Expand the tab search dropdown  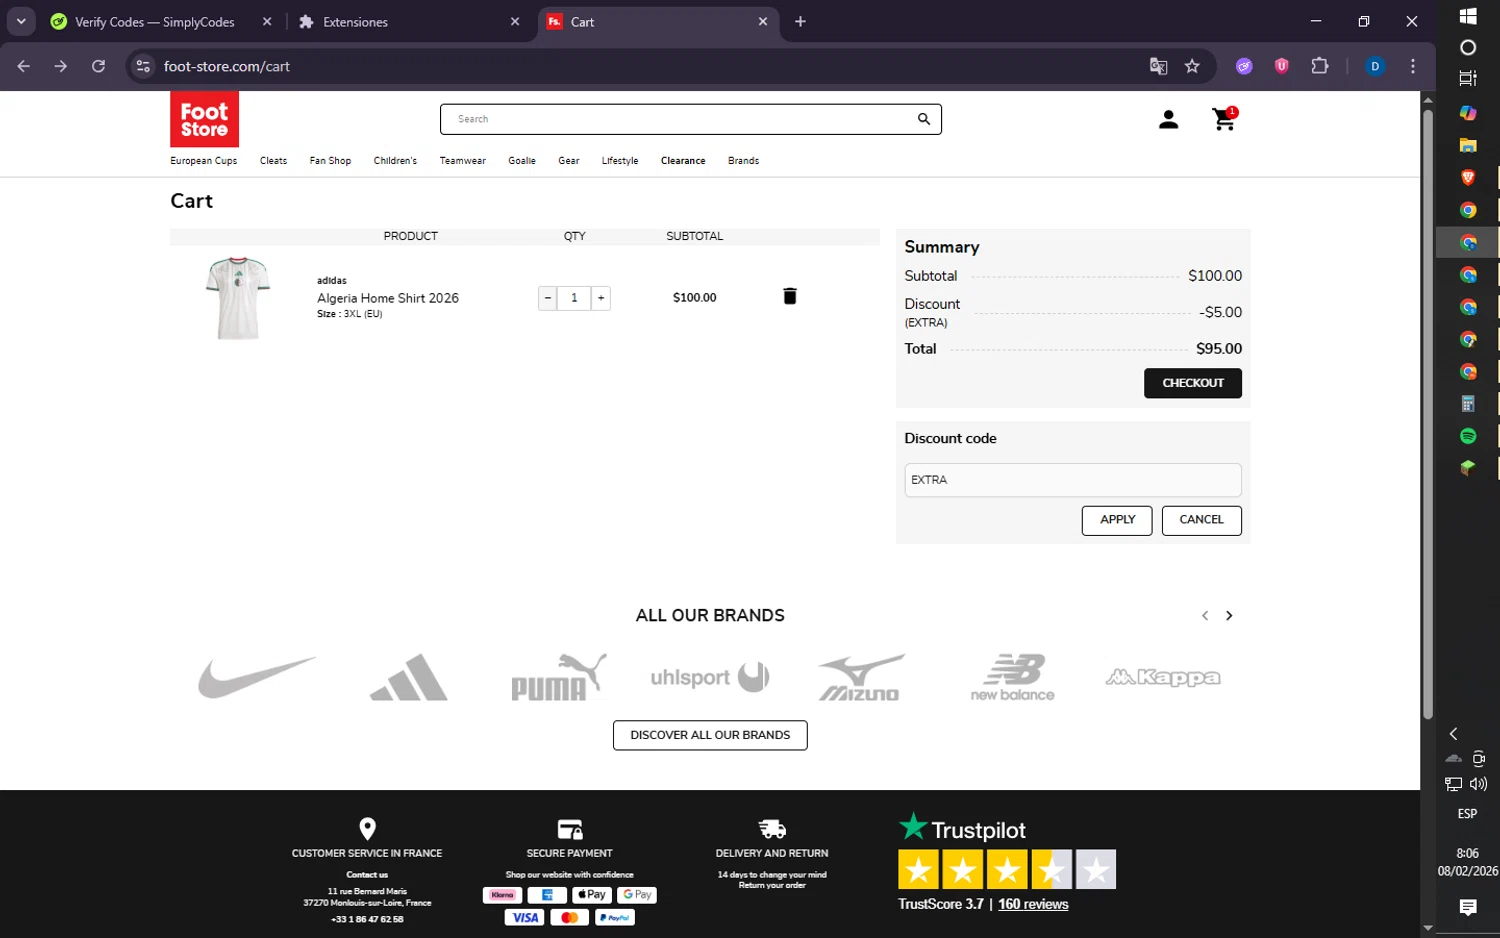point(21,22)
